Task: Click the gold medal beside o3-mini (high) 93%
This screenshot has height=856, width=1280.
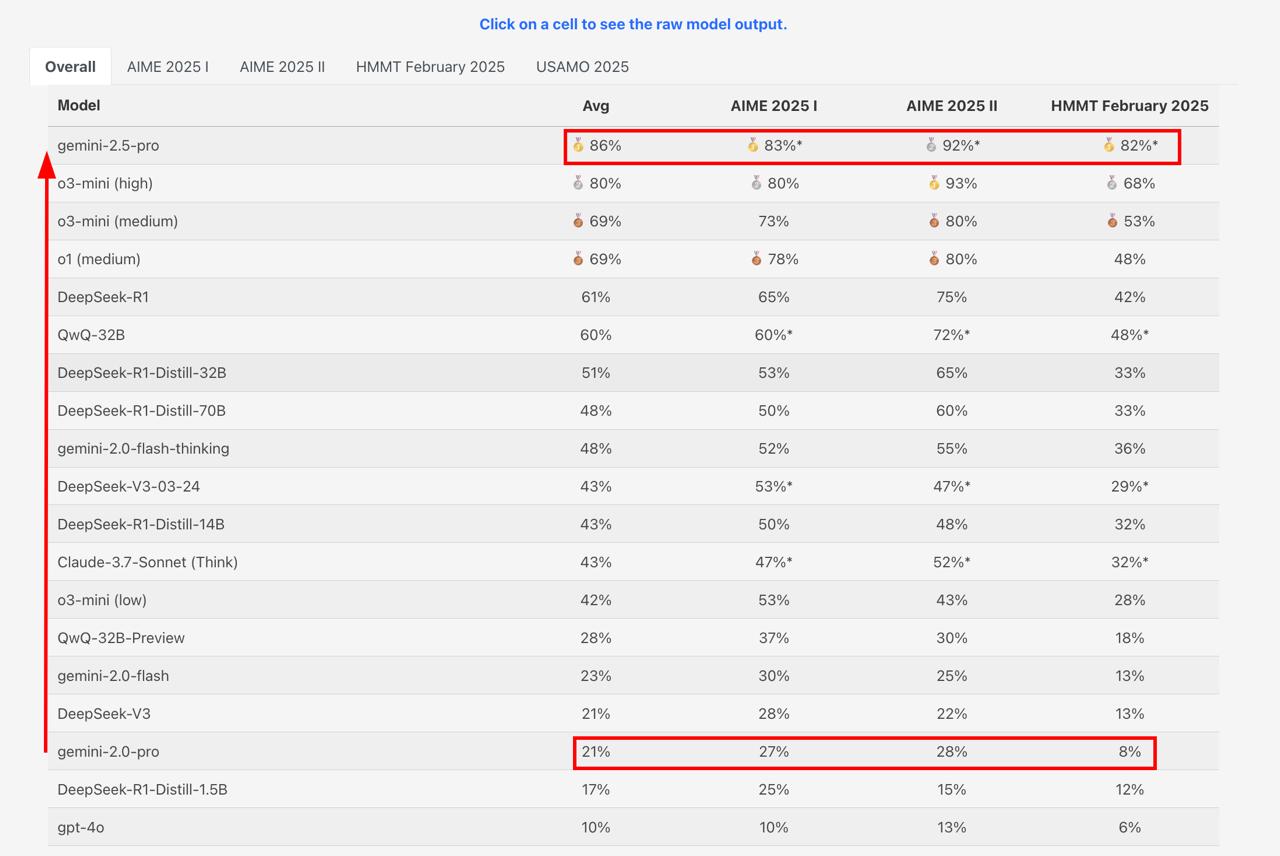Action: point(934,183)
